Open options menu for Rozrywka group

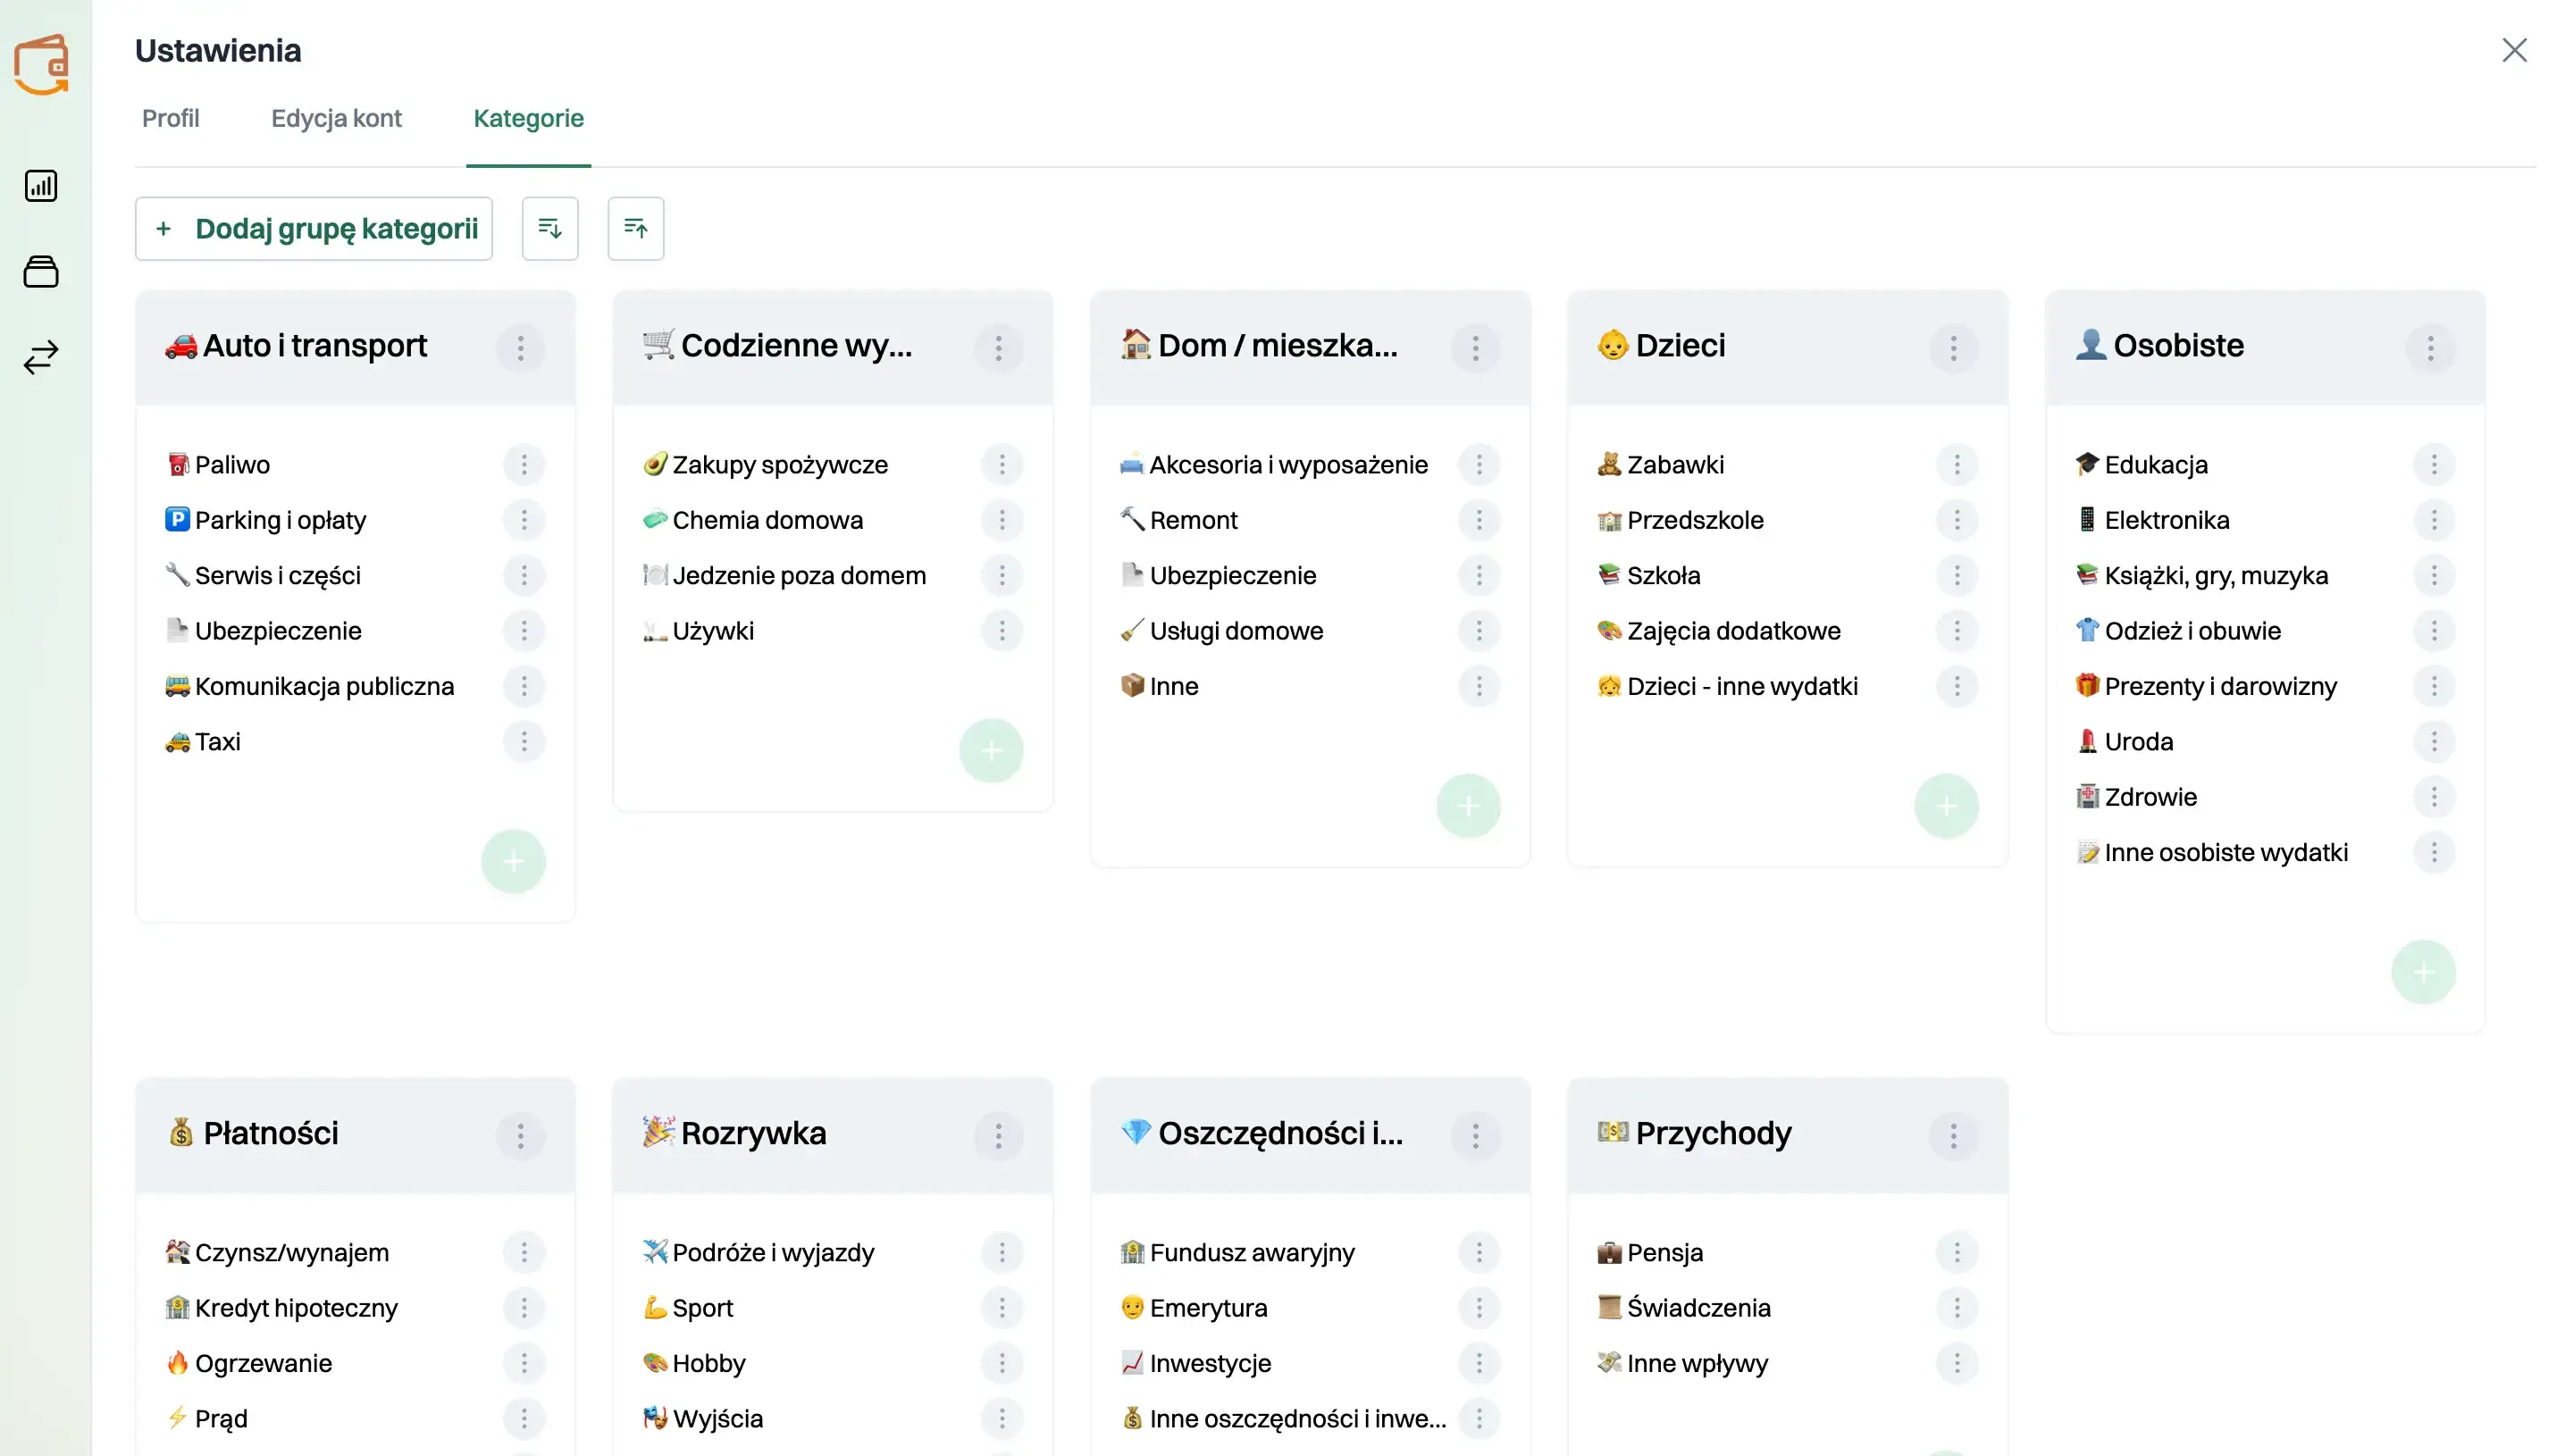click(x=998, y=1136)
